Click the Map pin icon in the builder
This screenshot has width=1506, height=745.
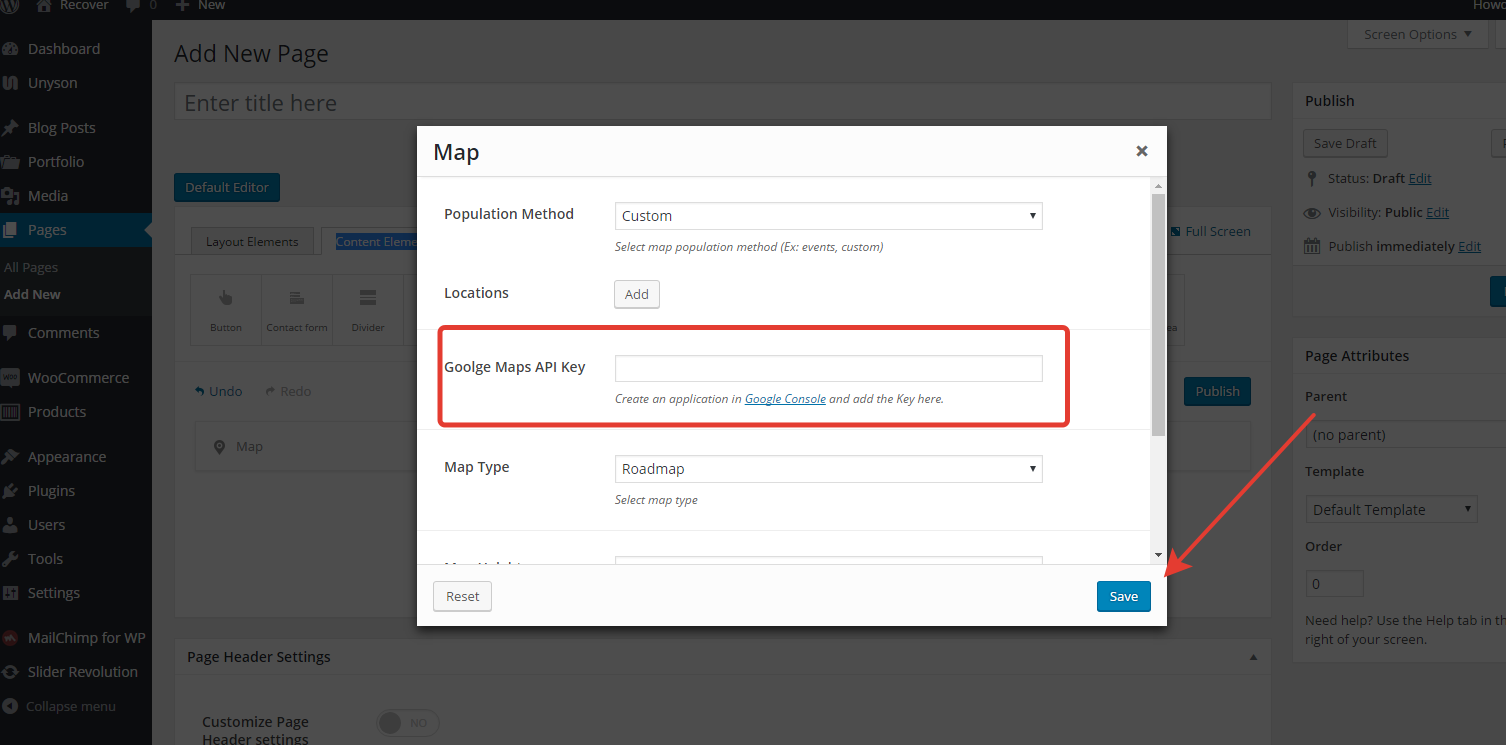220,447
